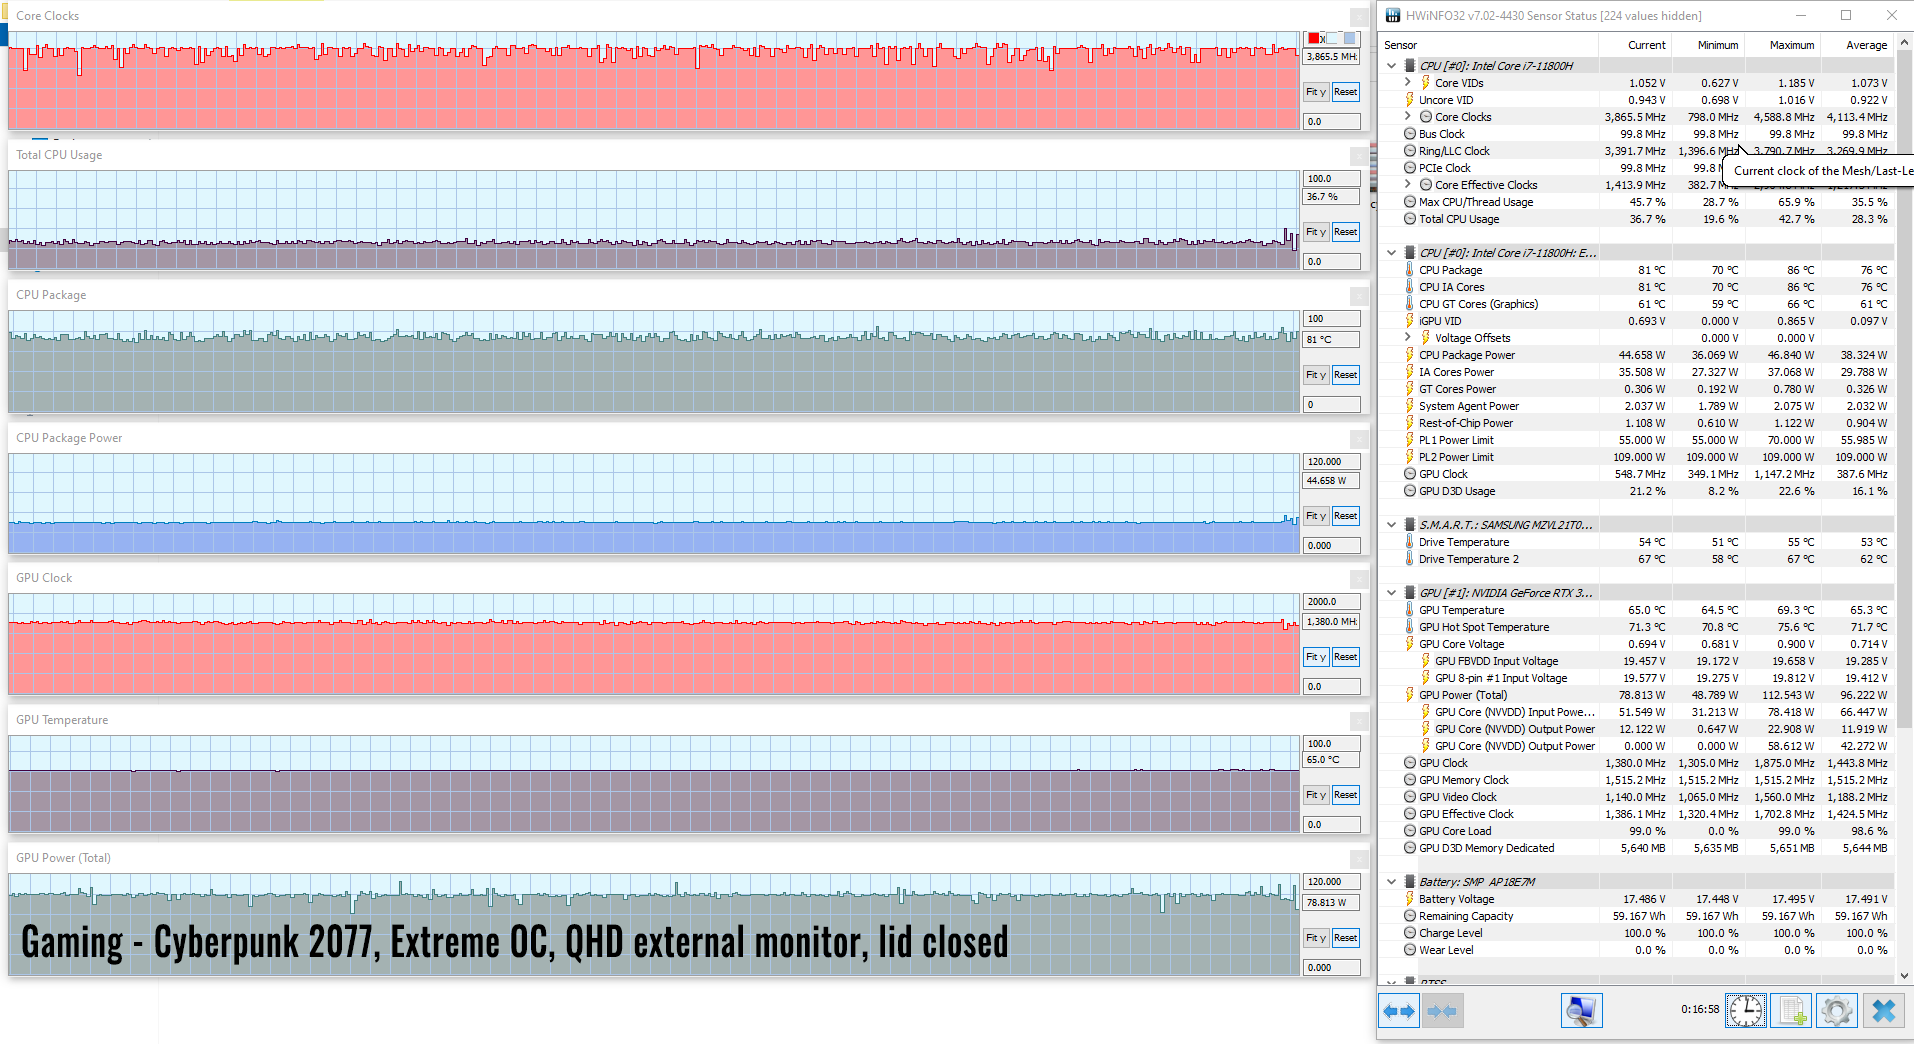Reset the Total CPU Usage graph
1914x1044 pixels.
tap(1346, 232)
